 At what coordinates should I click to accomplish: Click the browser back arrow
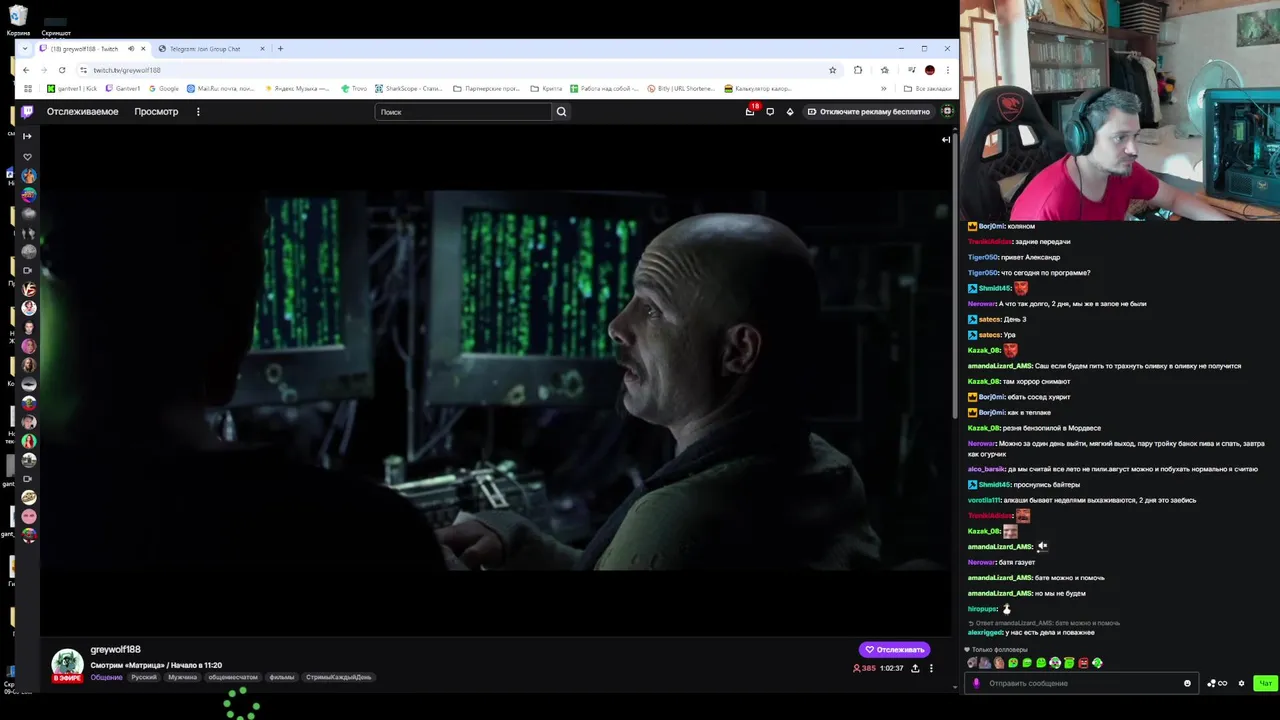(26, 70)
